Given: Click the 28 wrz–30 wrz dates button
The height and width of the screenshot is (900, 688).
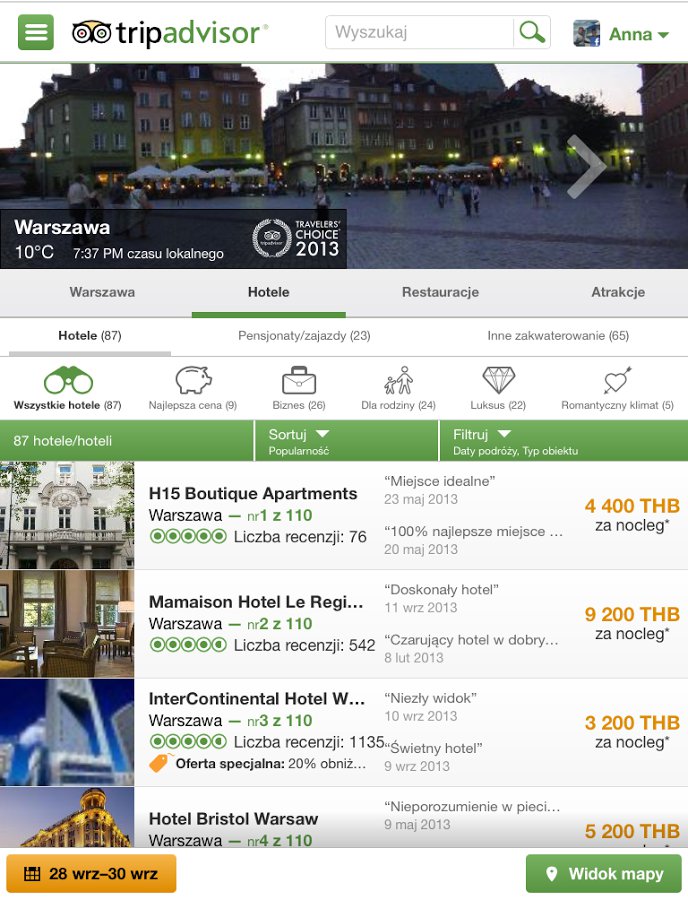Looking at the screenshot, I should click(x=91, y=874).
